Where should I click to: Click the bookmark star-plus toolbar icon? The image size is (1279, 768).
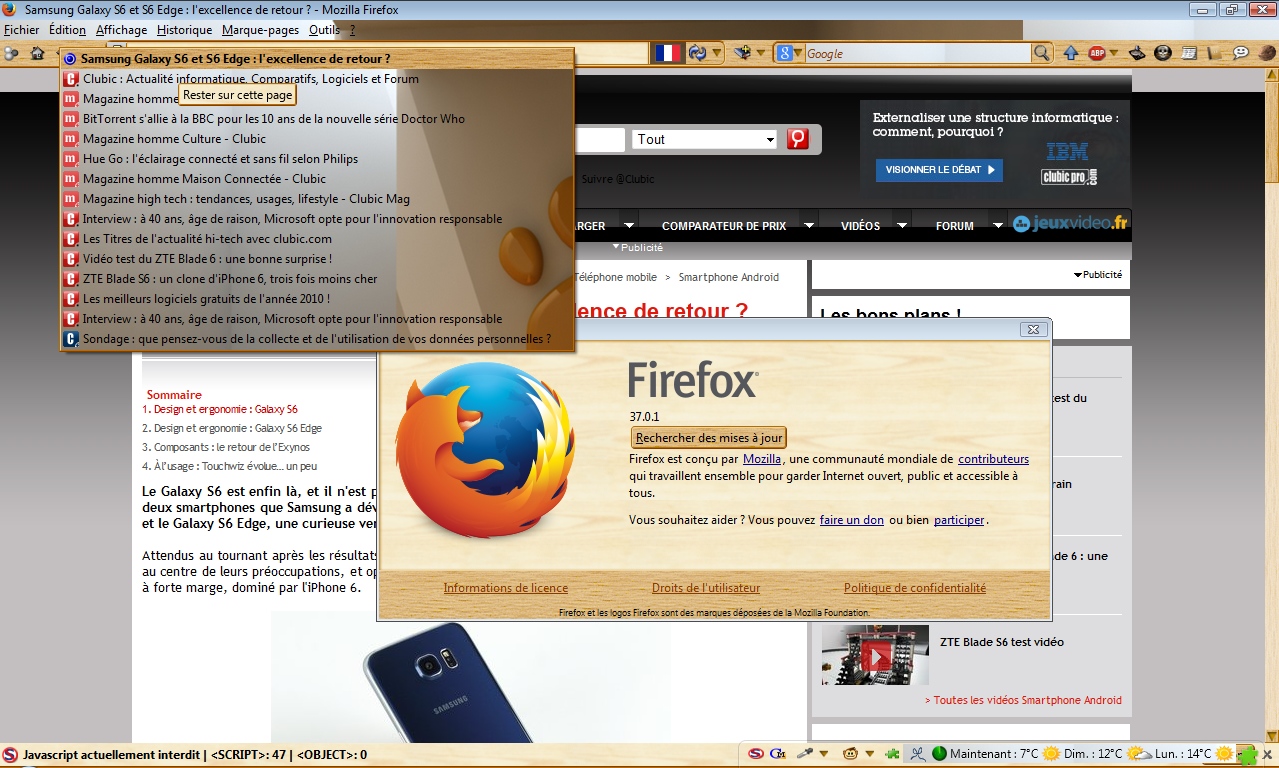pyautogui.click(x=741, y=53)
